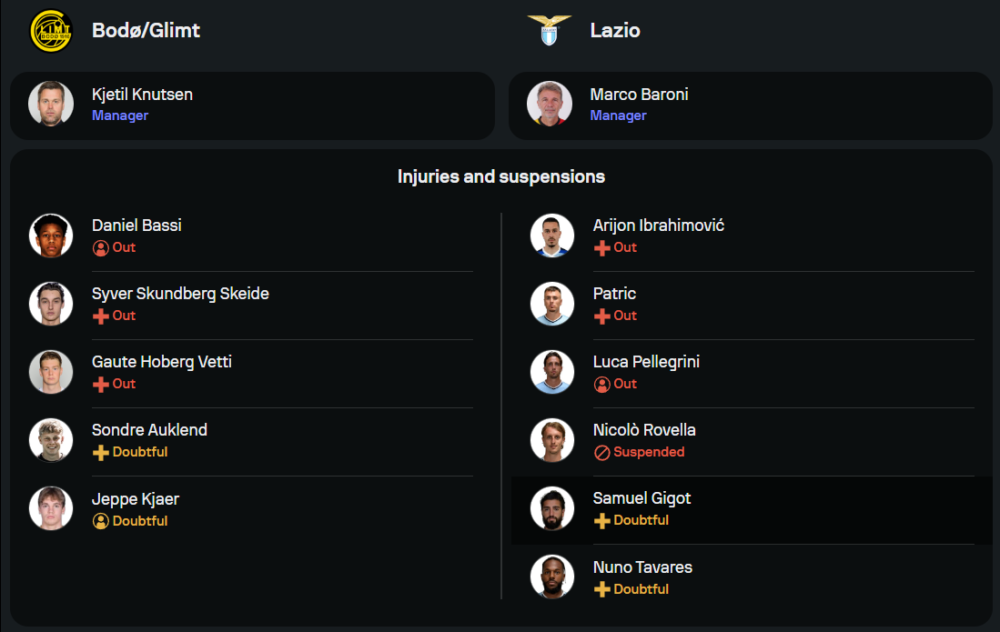Open Kjetil Knutsen's manager photo

point(51,104)
